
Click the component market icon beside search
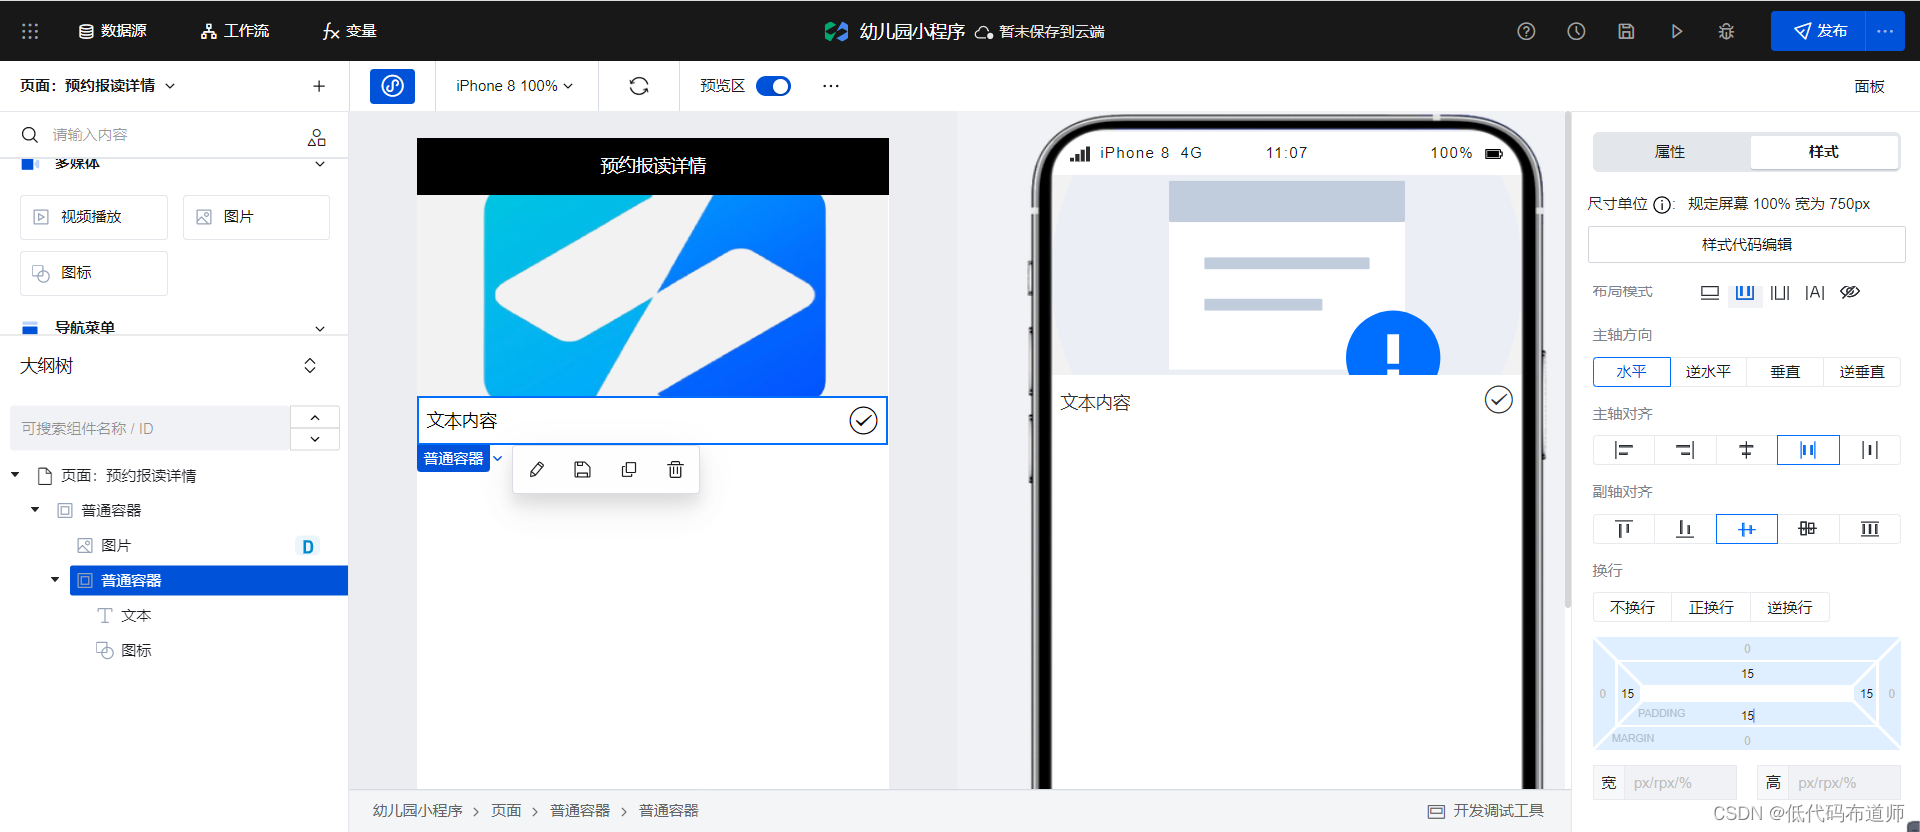[317, 137]
